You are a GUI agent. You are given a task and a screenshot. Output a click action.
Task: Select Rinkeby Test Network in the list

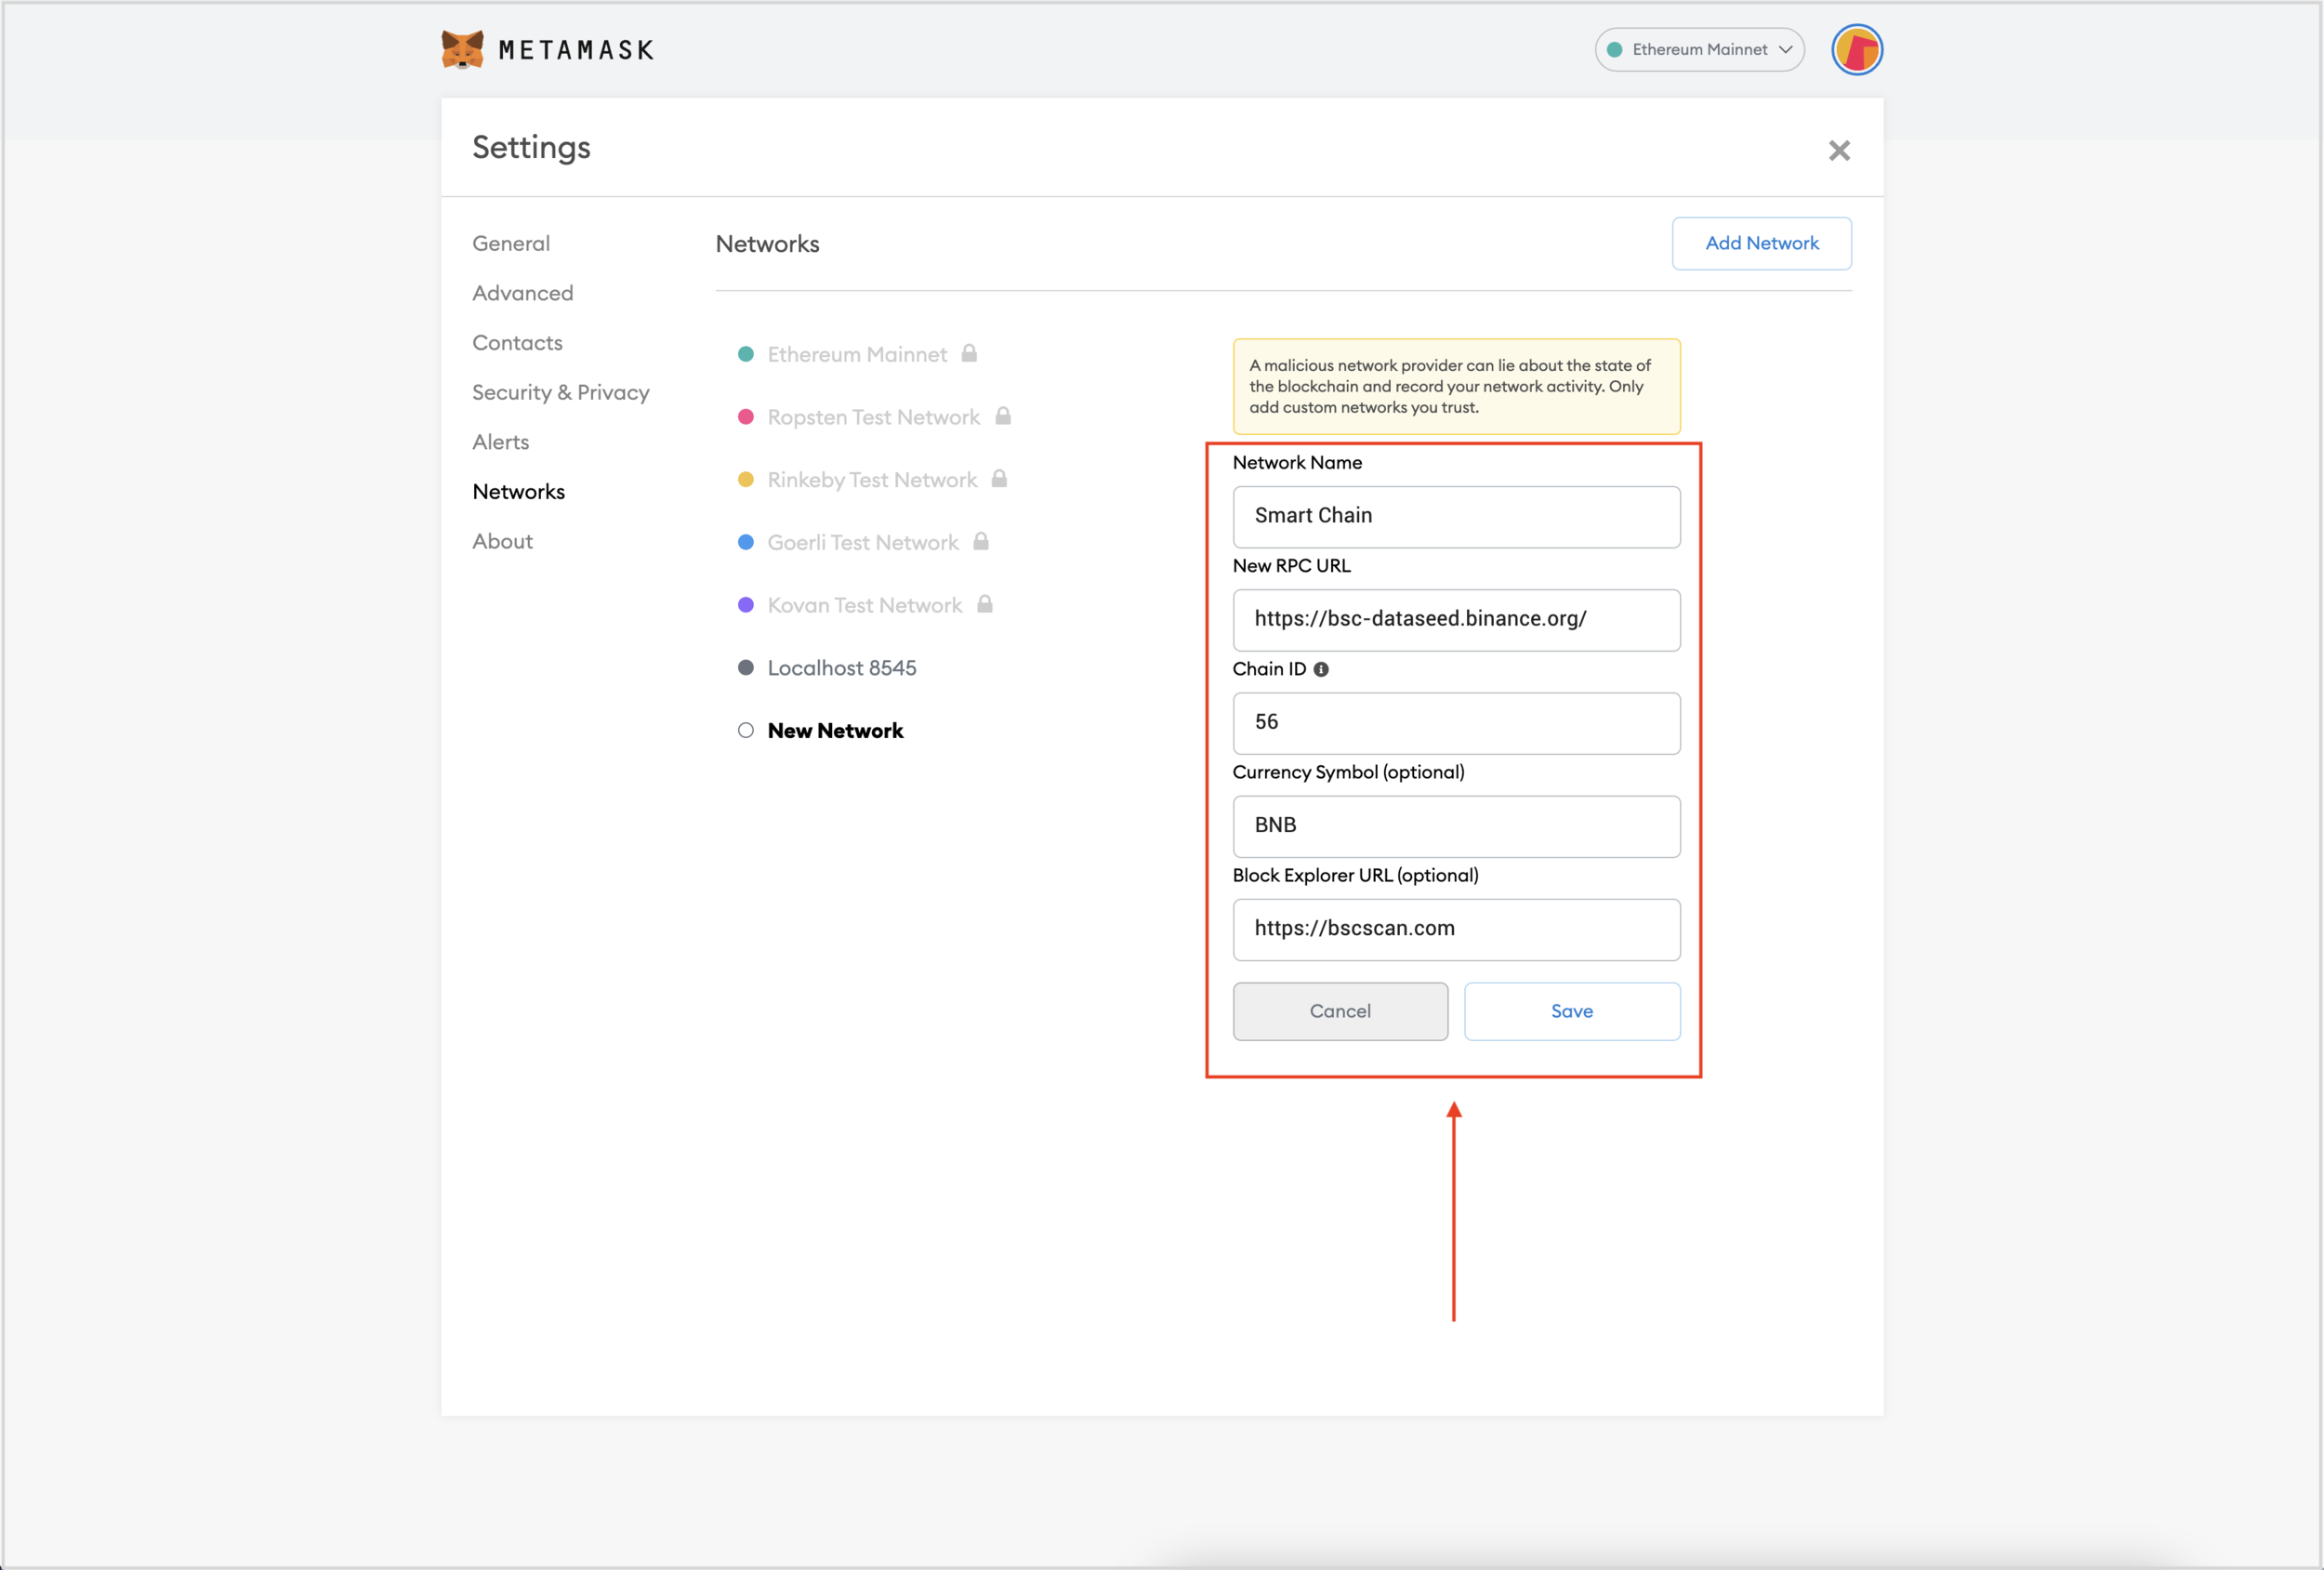[x=872, y=479]
